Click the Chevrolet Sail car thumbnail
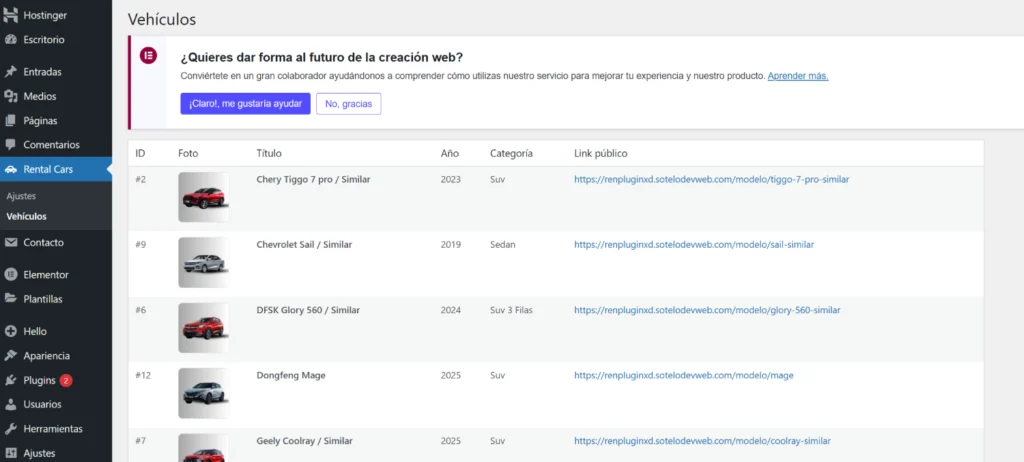1024x462 pixels. click(x=203, y=263)
